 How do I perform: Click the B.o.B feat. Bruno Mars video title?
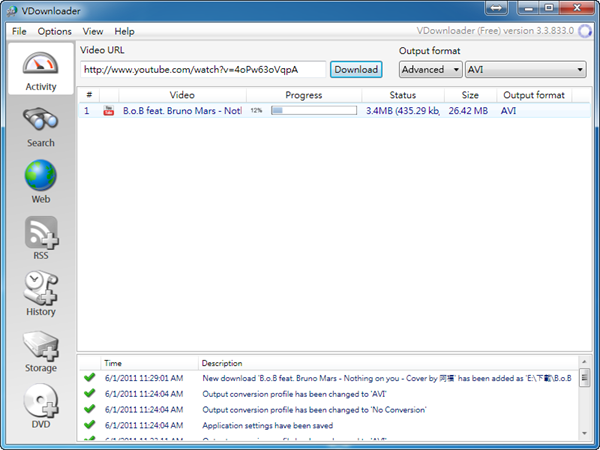(182, 111)
